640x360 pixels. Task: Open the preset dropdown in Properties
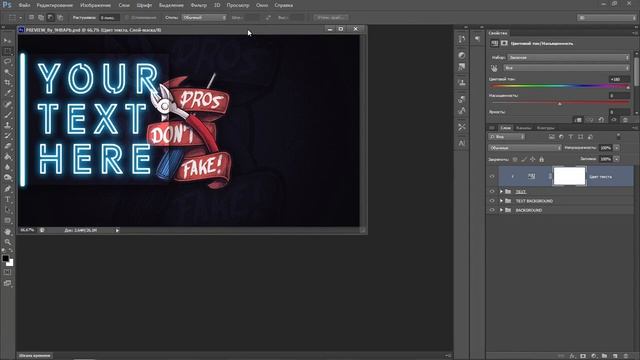coord(569,58)
